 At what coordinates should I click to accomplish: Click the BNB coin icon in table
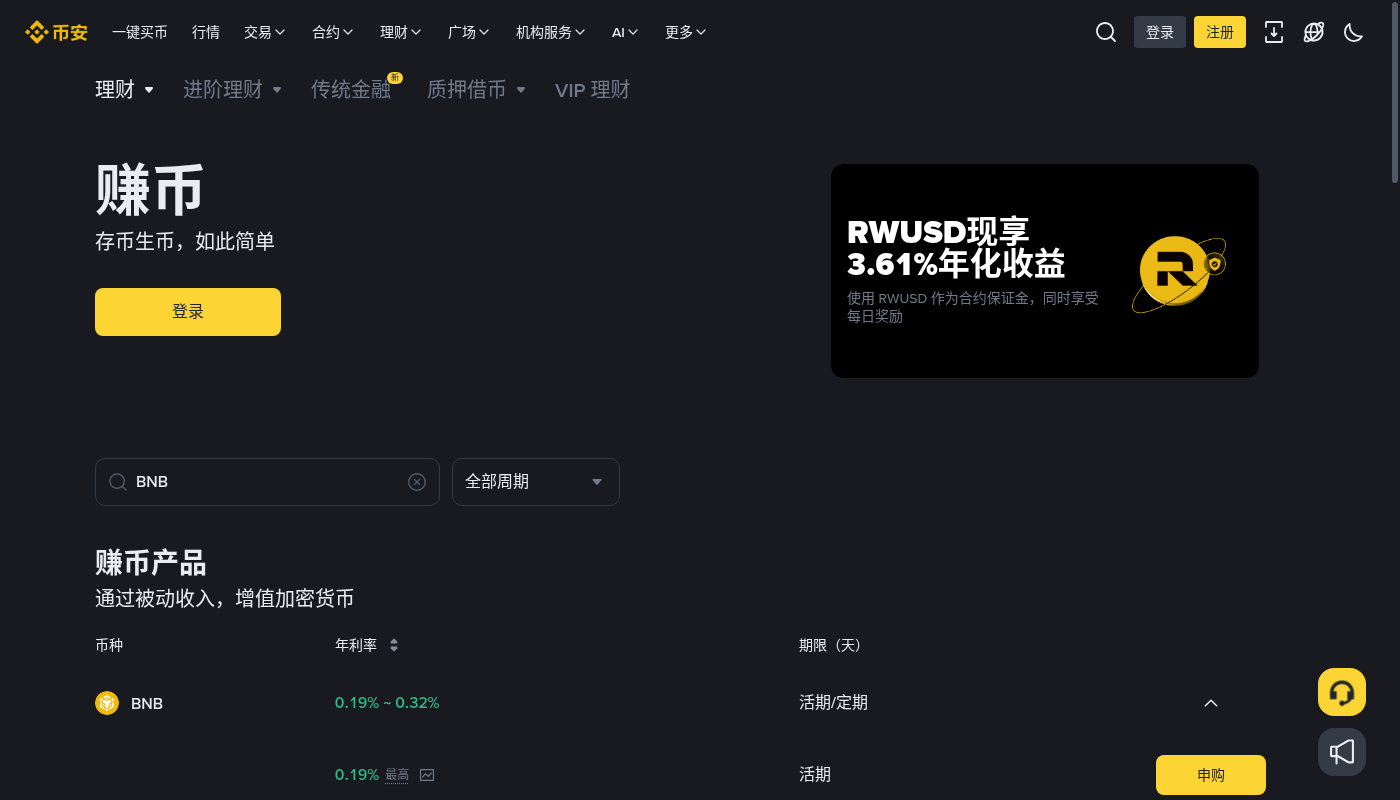107,703
